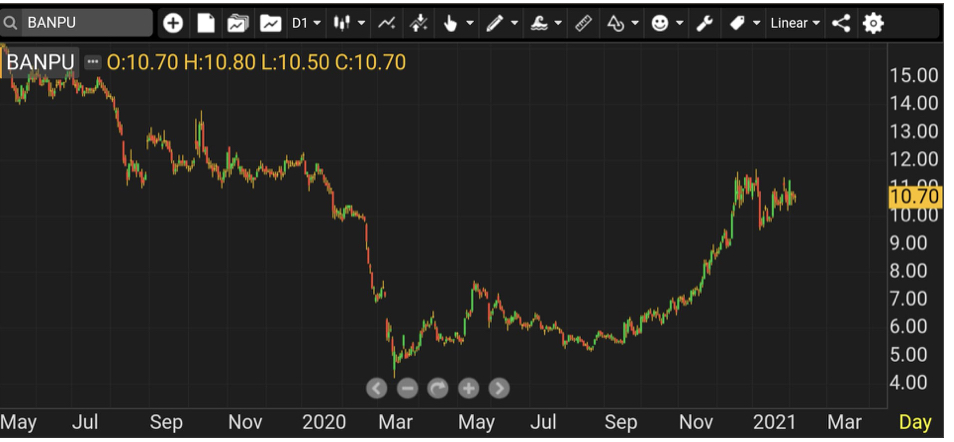The width and height of the screenshot is (954, 442).
Task: Expand the wave tool dropdown arrow
Action: (x=559, y=23)
